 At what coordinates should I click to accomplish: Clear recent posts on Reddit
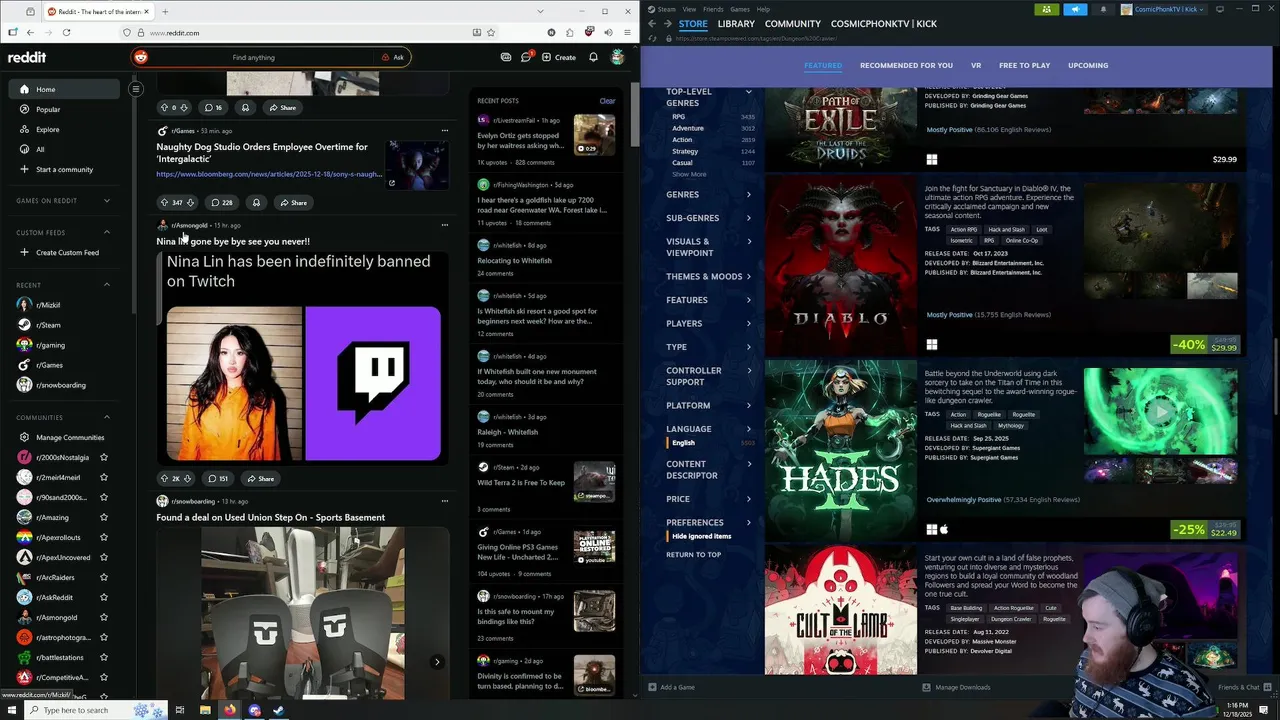[607, 100]
